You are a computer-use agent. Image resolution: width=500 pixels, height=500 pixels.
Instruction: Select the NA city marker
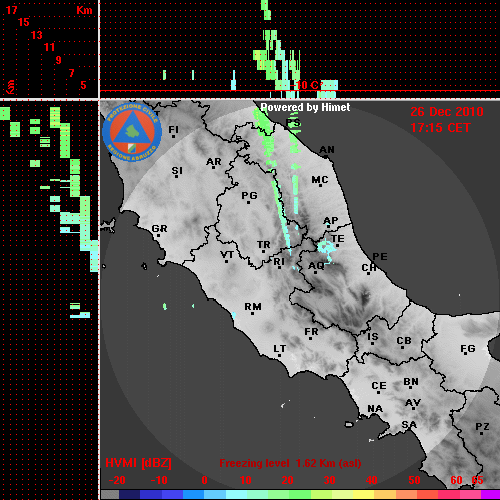pos(375,409)
